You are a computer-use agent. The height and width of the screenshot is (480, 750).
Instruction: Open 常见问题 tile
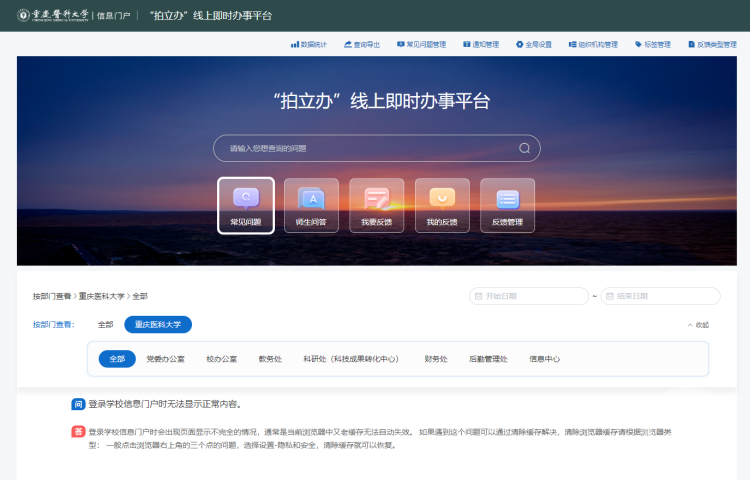coord(246,205)
